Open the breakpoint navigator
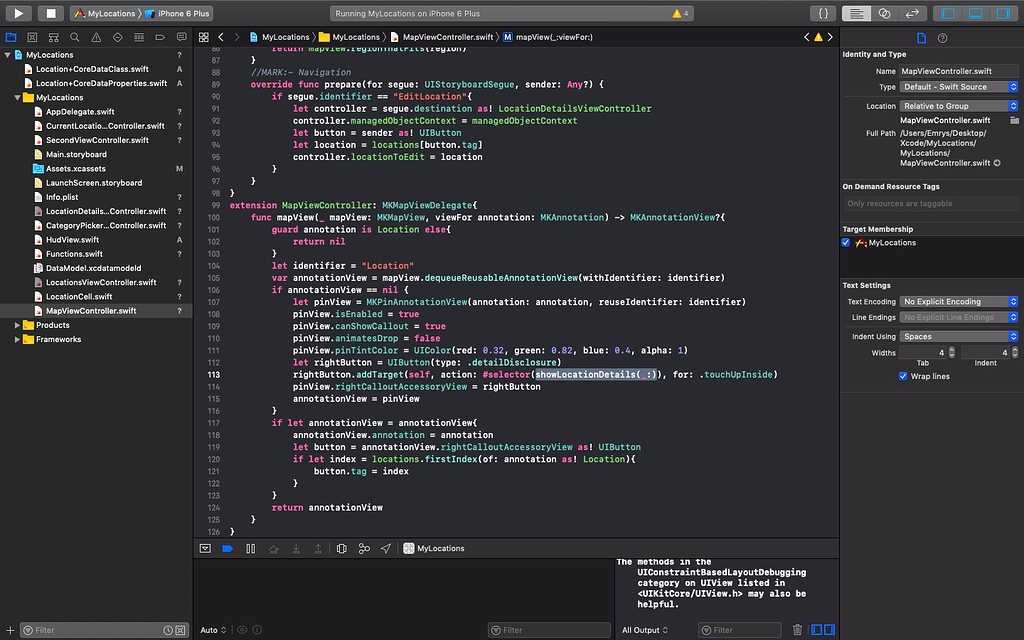The image size is (1024, 640). pos(160,37)
